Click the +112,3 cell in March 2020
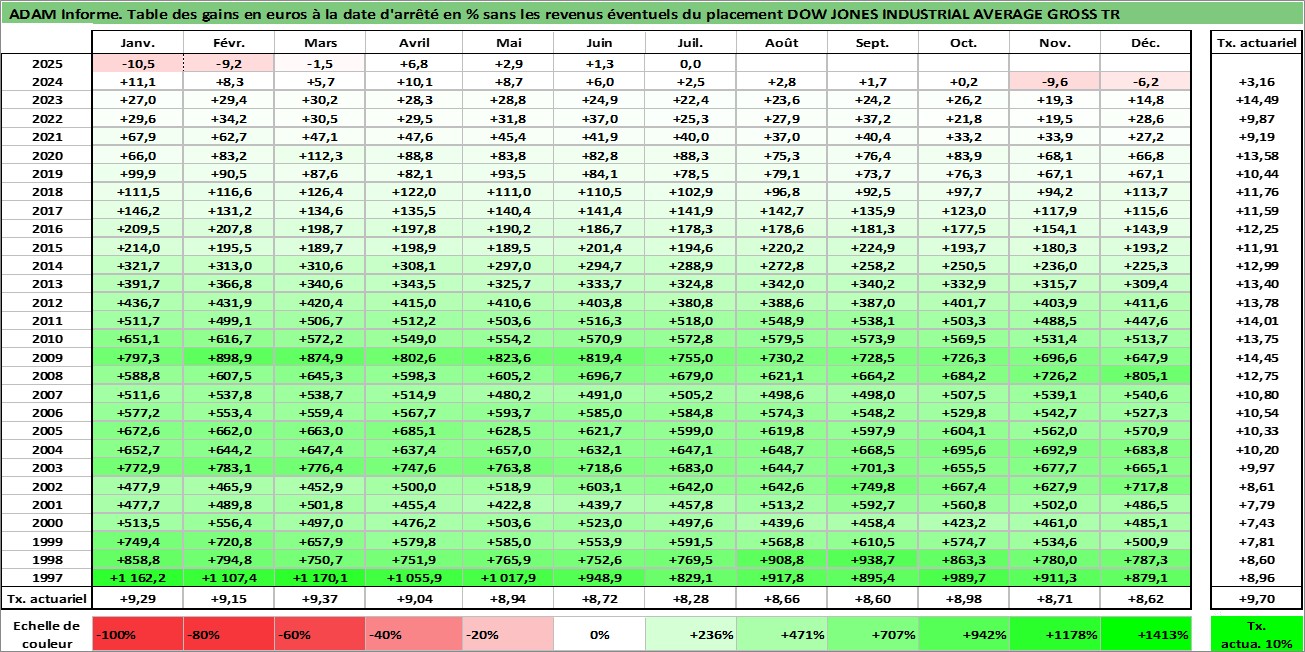The height and width of the screenshot is (652, 1305). pyautogui.click(x=320, y=155)
